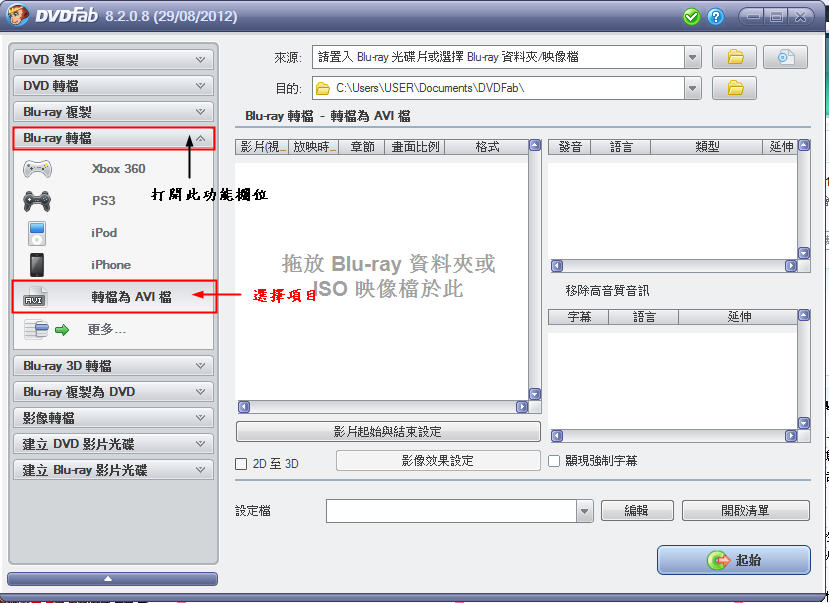Open 更多... menu entry
Viewport: 829px width, 603px height.
coord(107,330)
